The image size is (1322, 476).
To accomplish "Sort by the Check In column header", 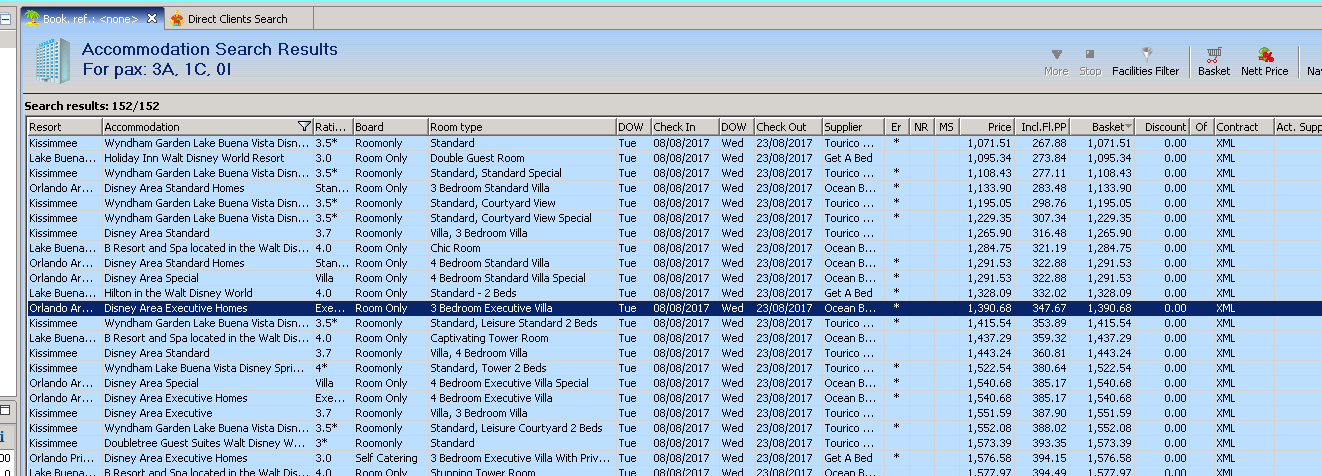I will tap(684, 127).
